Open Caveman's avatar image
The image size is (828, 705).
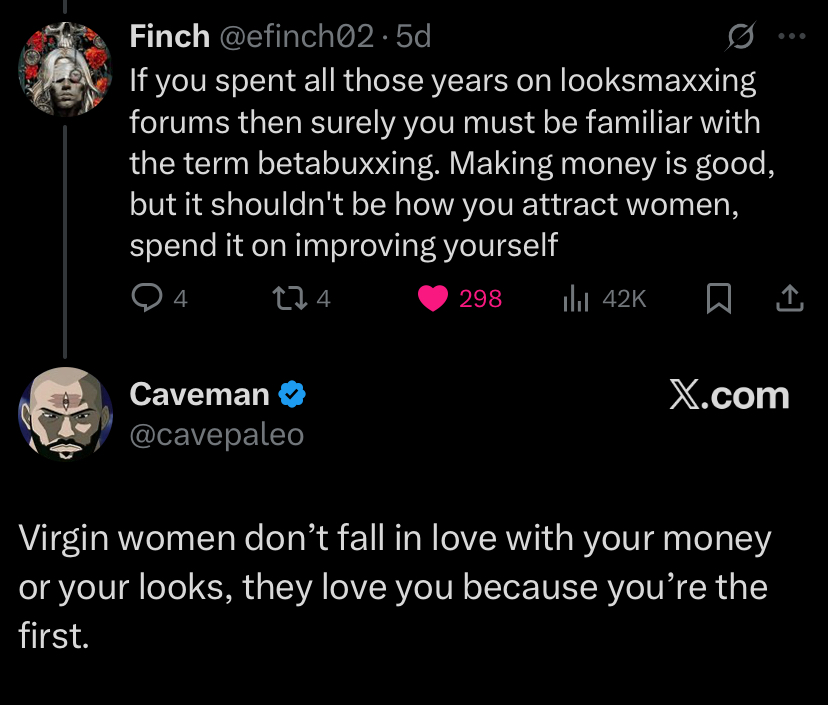[64, 413]
